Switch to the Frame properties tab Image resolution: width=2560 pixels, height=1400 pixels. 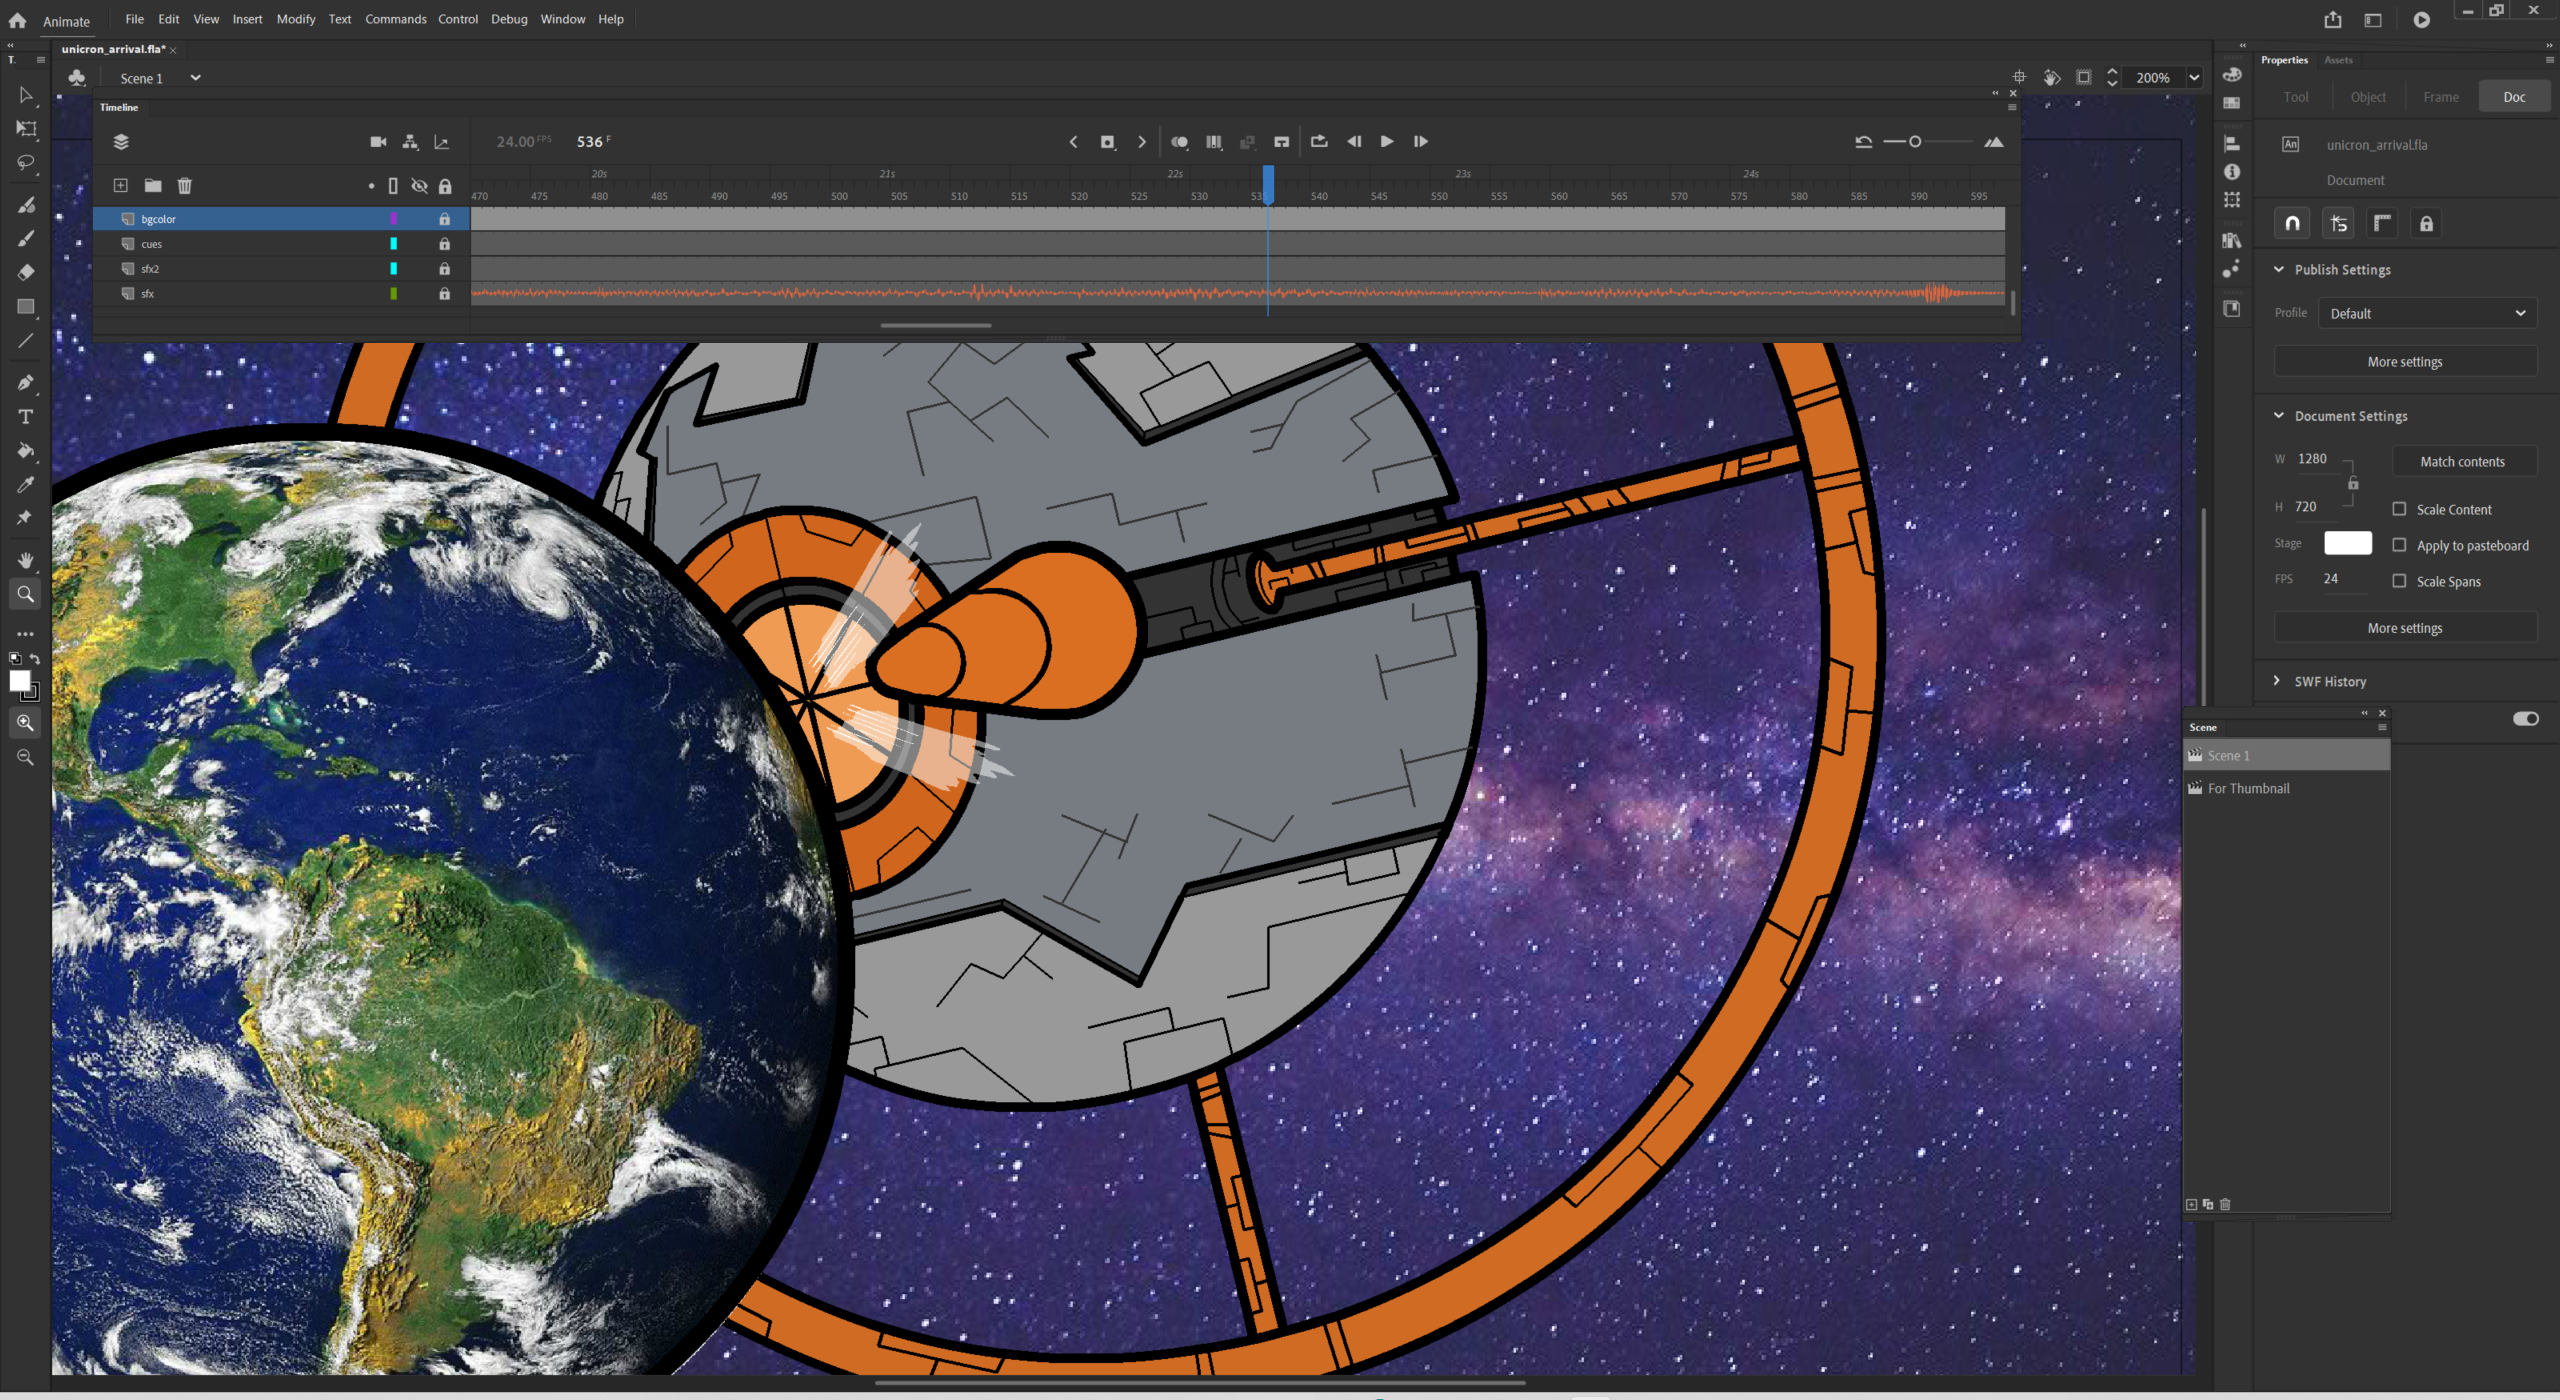click(2440, 97)
